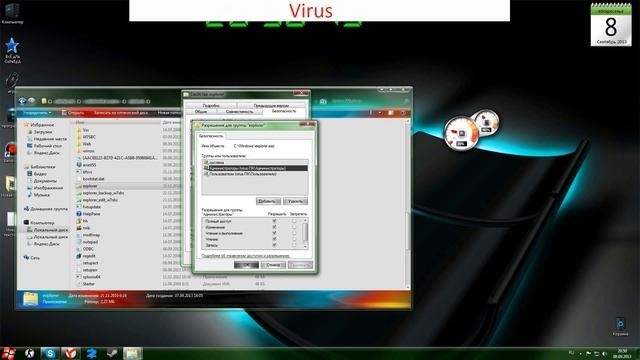Screen dimensions: 640x360
Task: Select the Web folder icon
Action: [79, 144]
